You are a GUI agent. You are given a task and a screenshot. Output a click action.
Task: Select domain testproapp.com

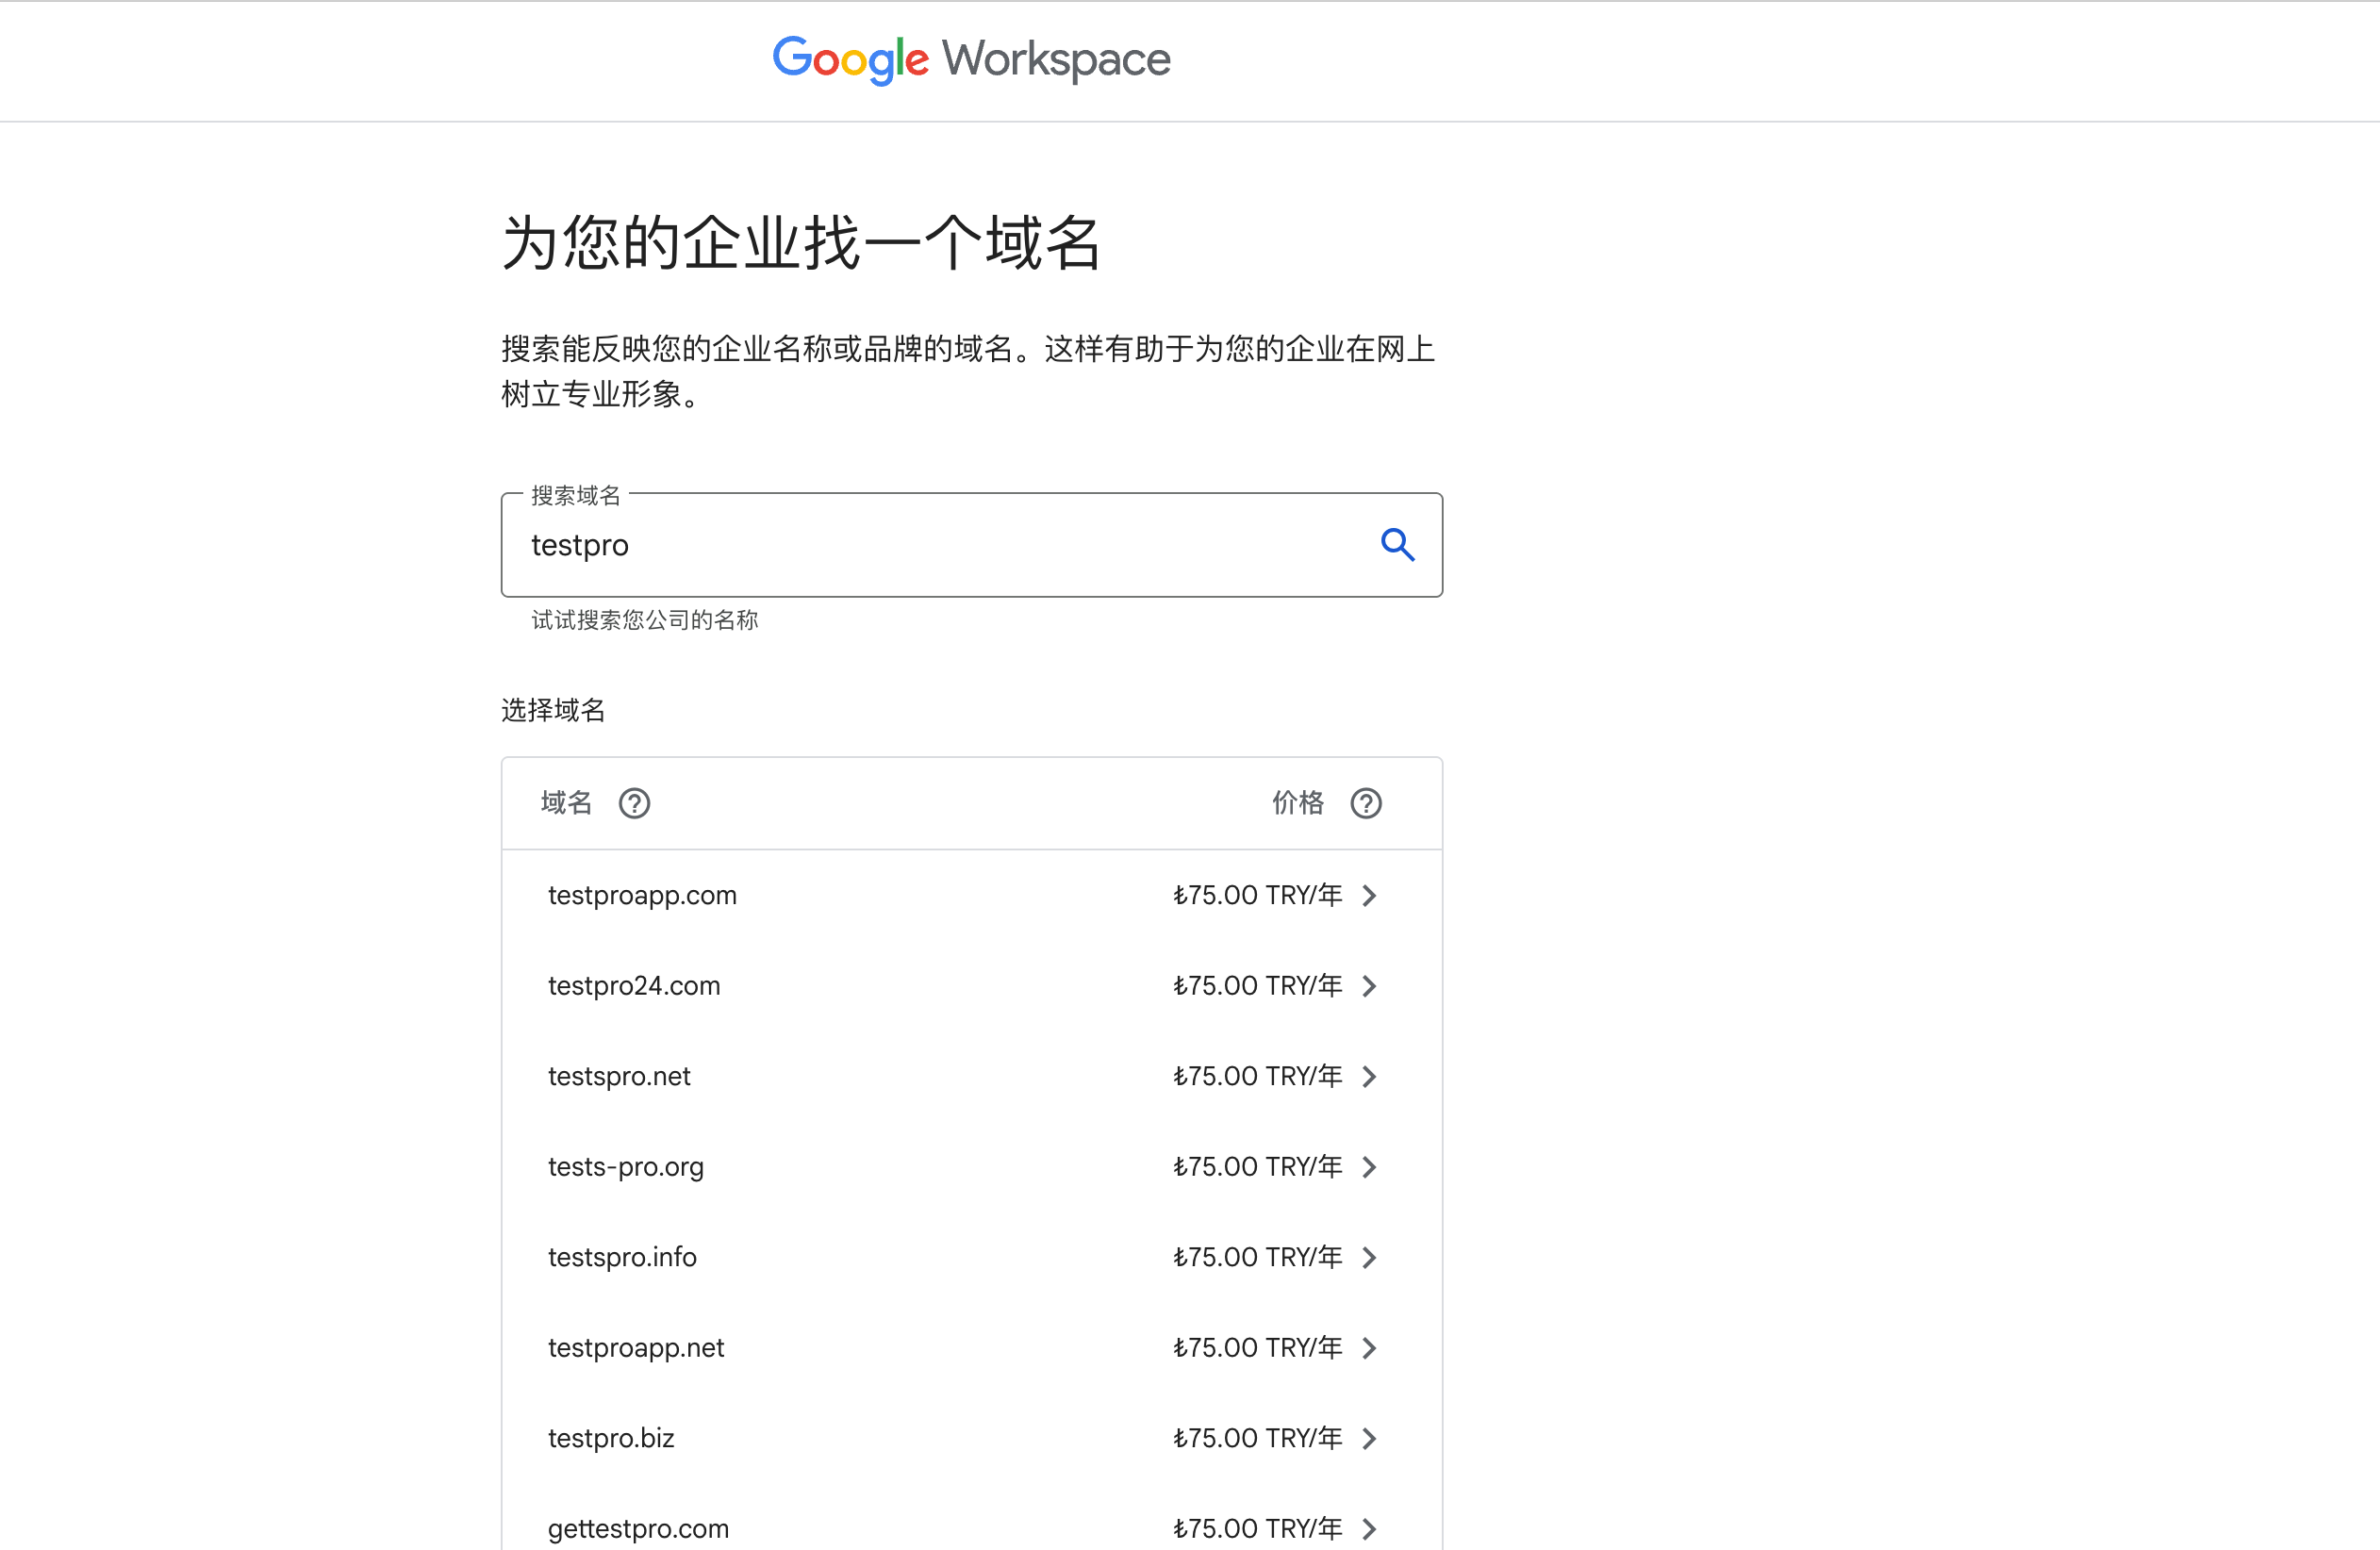pyautogui.click(x=642, y=895)
